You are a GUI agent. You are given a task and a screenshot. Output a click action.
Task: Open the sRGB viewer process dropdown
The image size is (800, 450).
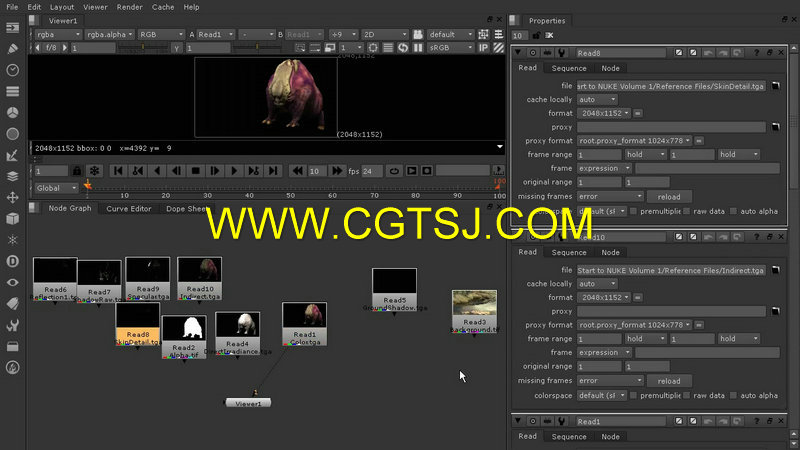[451, 47]
